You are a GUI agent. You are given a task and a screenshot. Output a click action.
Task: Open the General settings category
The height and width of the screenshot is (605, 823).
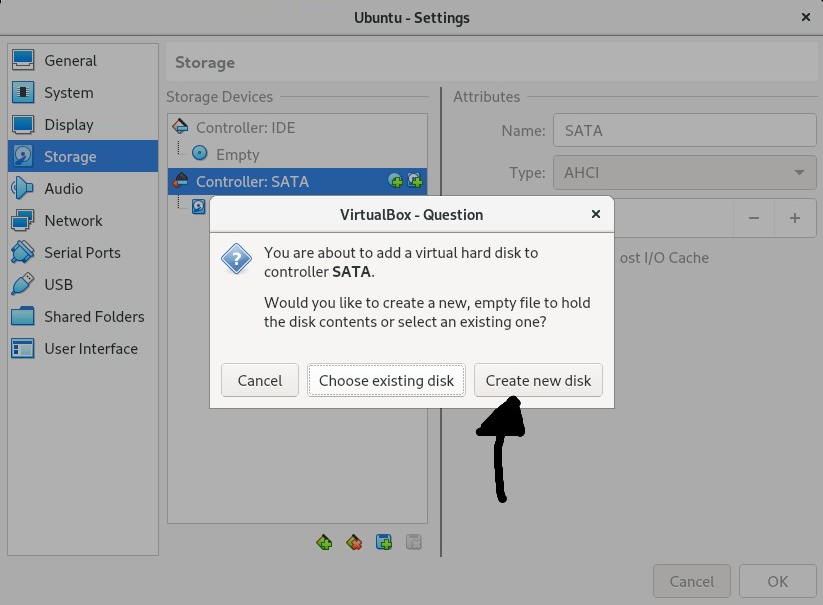[x=83, y=60]
